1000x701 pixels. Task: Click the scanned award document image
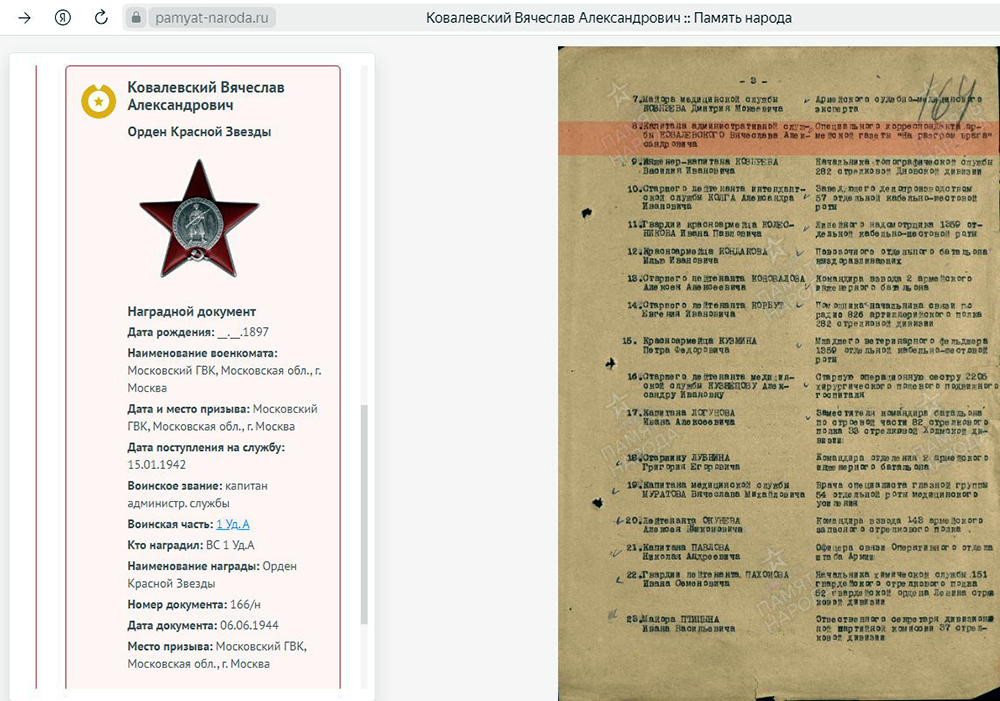(x=779, y=373)
